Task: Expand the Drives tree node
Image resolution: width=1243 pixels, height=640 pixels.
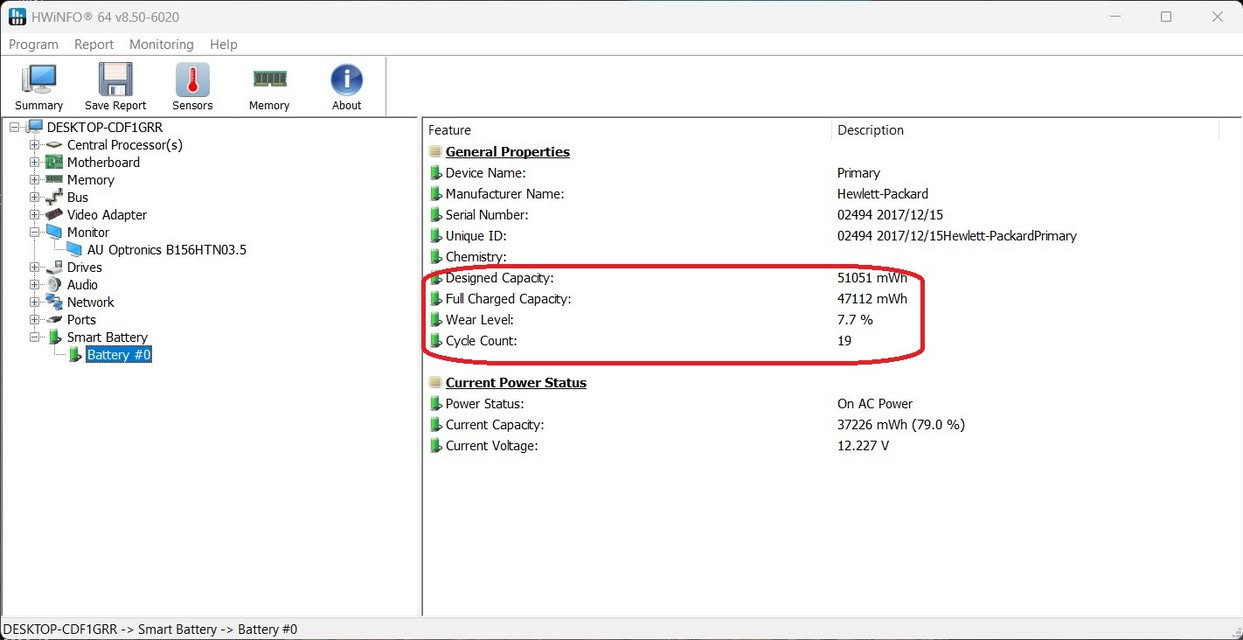Action: point(35,267)
